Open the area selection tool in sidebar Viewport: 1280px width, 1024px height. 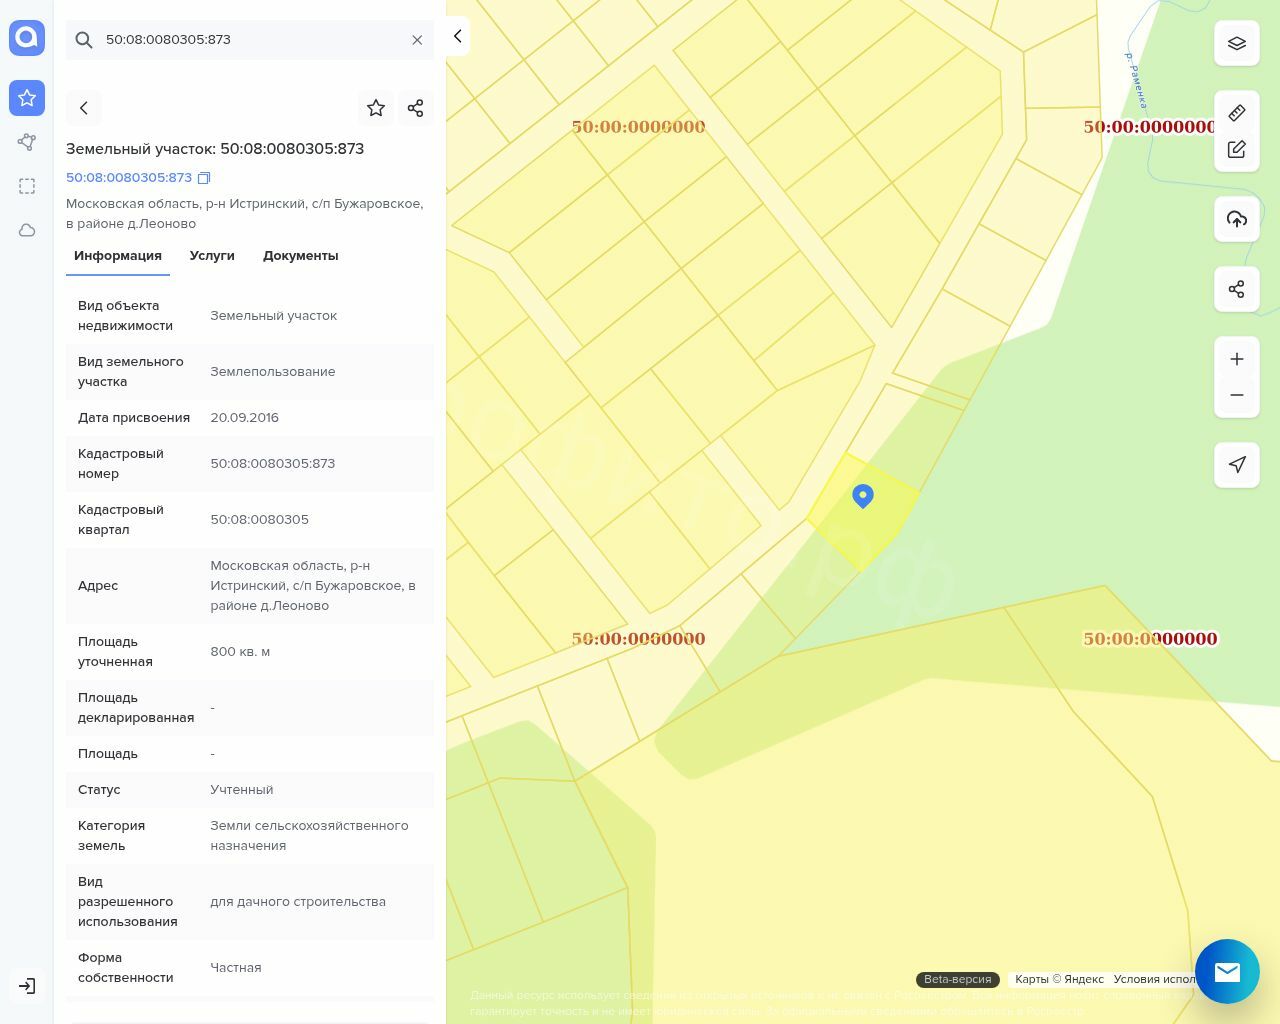[27, 186]
